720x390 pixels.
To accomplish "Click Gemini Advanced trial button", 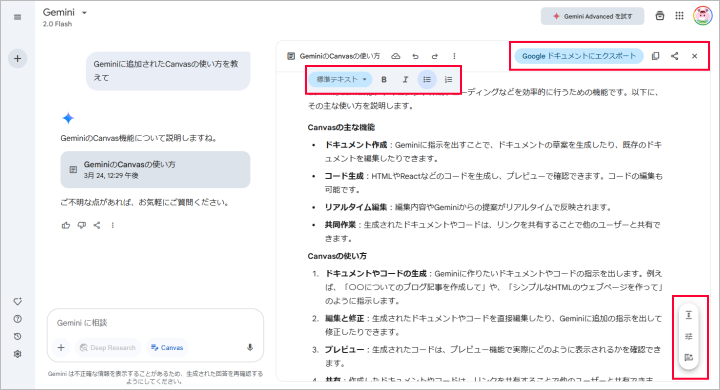I will 592,16.
